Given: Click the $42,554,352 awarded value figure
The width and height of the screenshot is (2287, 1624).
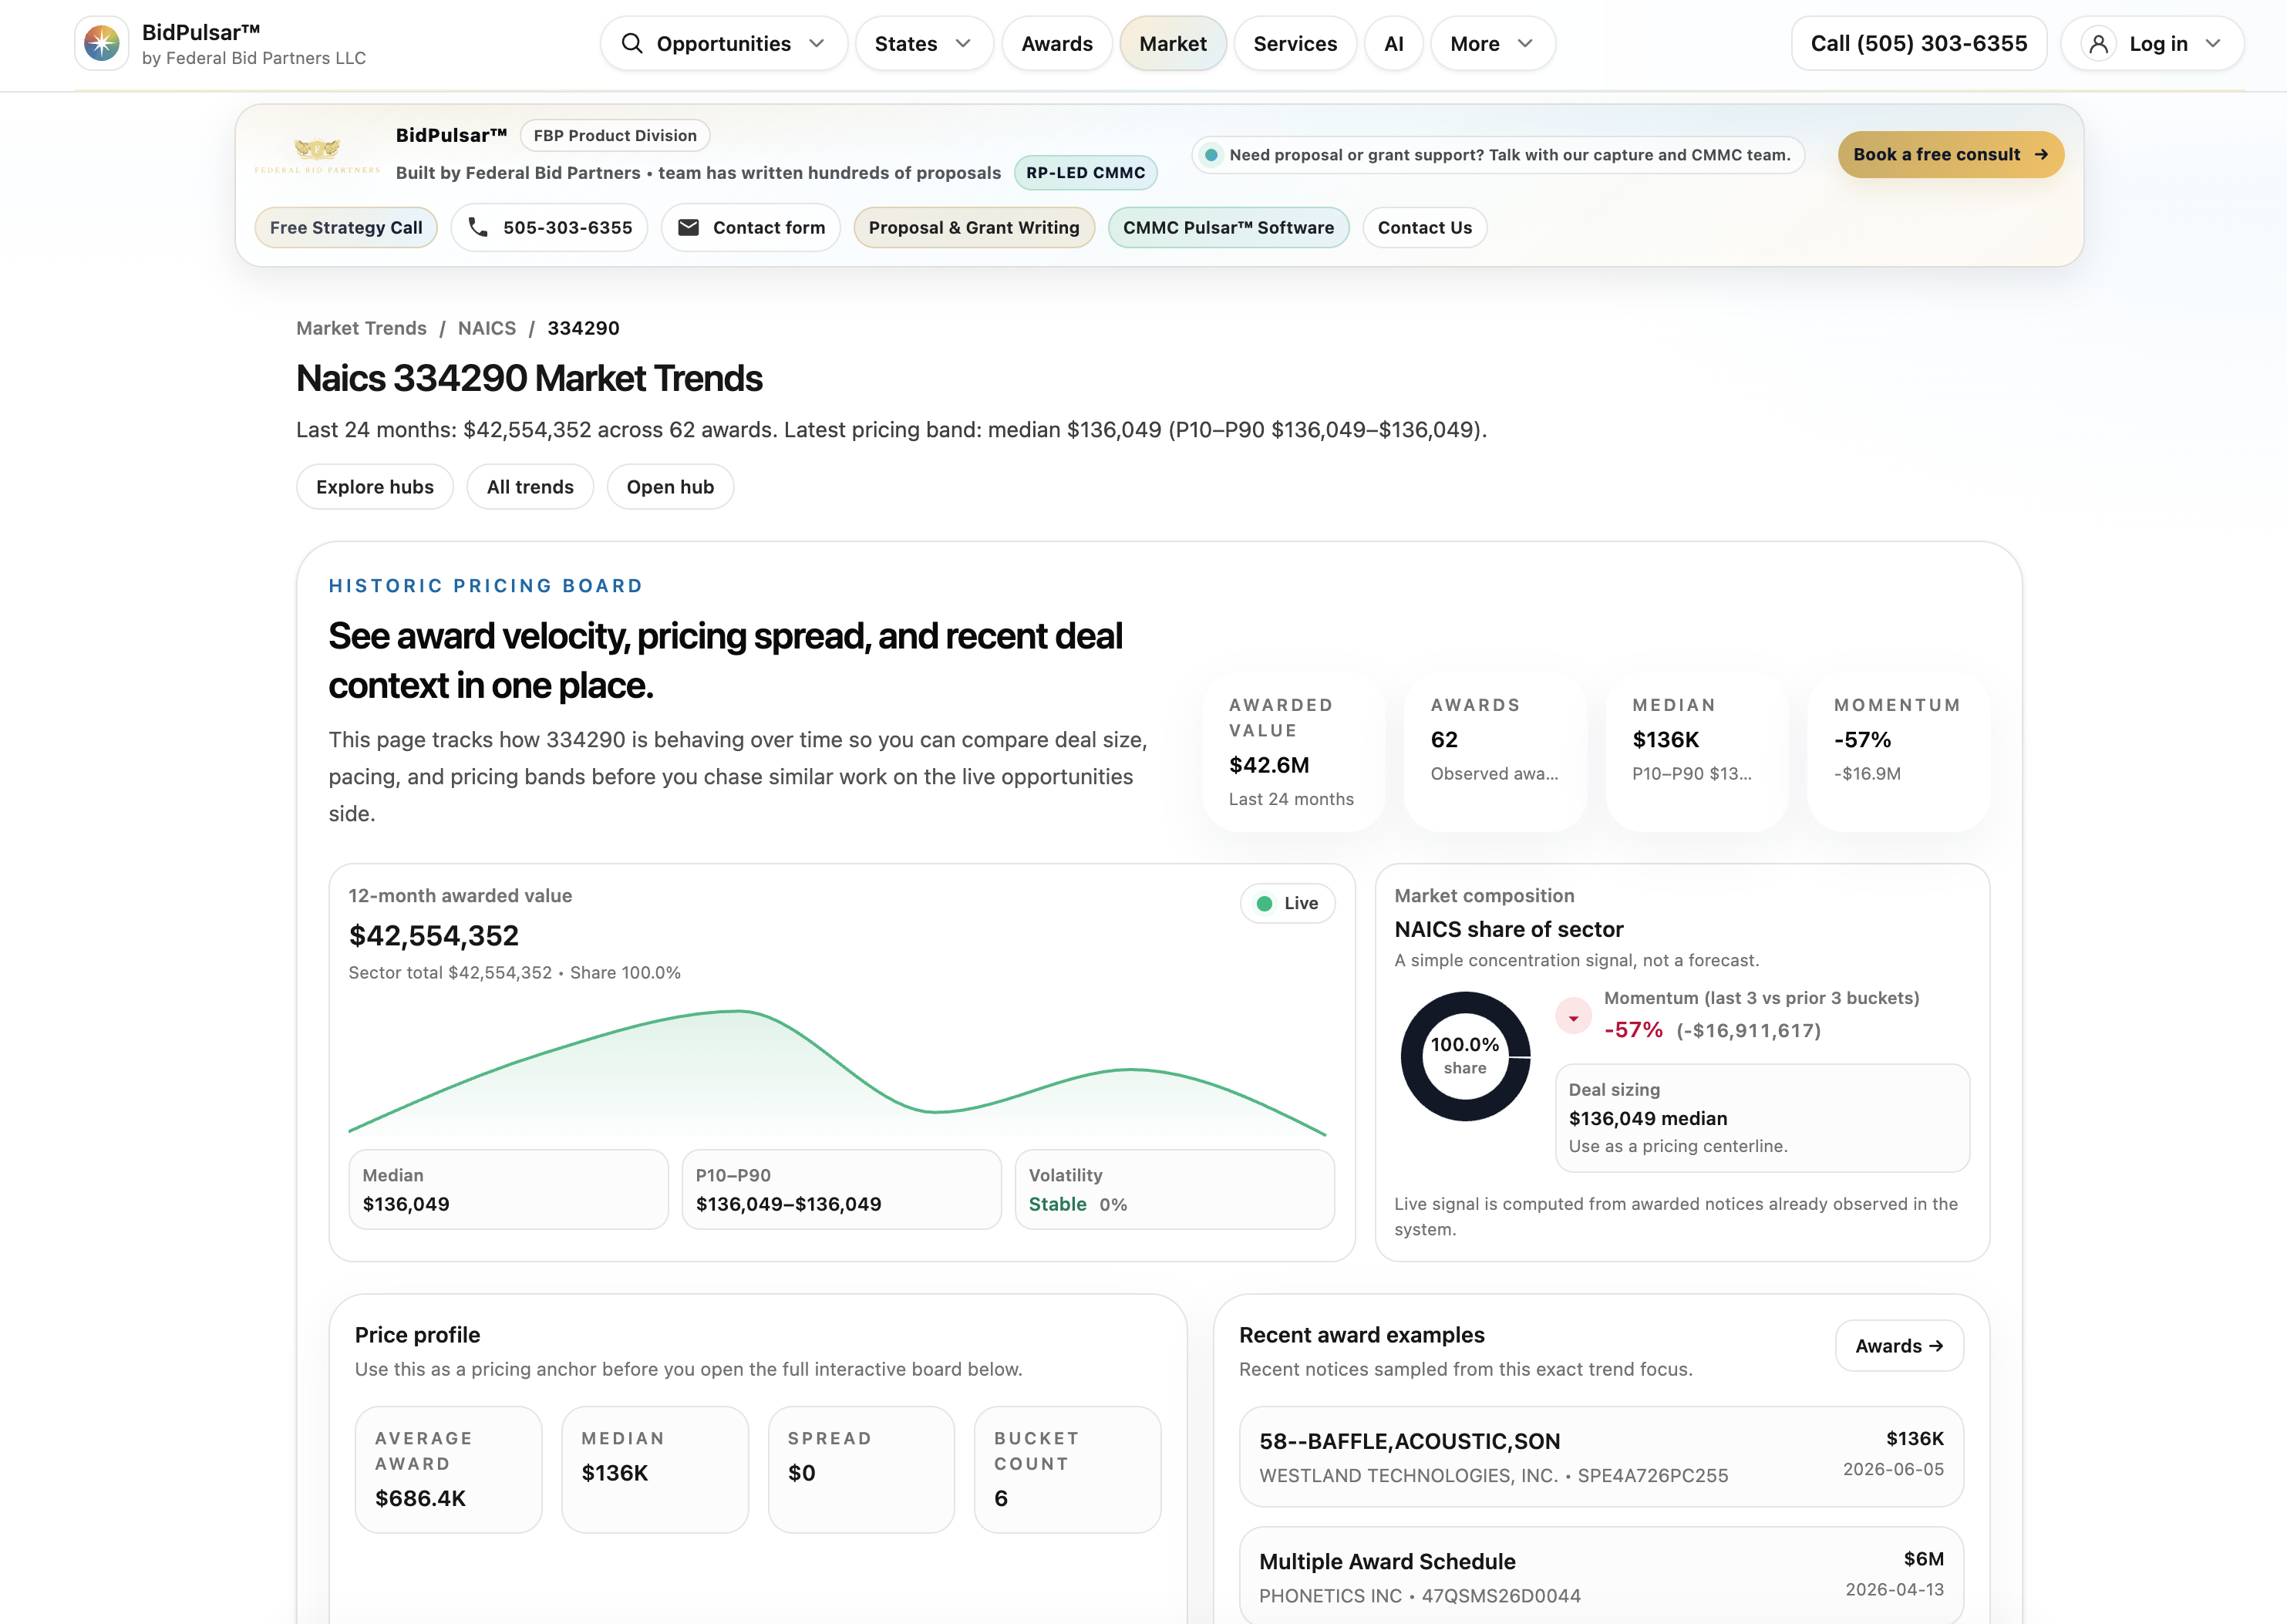Looking at the screenshot, I should coord(433,935).
